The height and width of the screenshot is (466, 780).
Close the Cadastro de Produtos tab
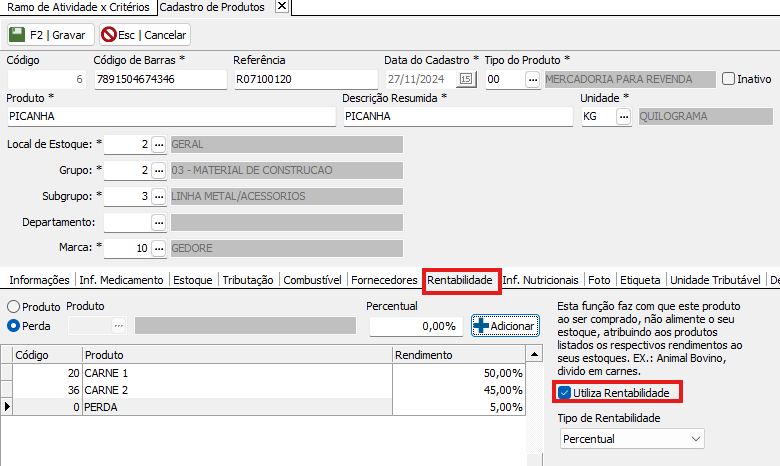click(x=281, y=7)
